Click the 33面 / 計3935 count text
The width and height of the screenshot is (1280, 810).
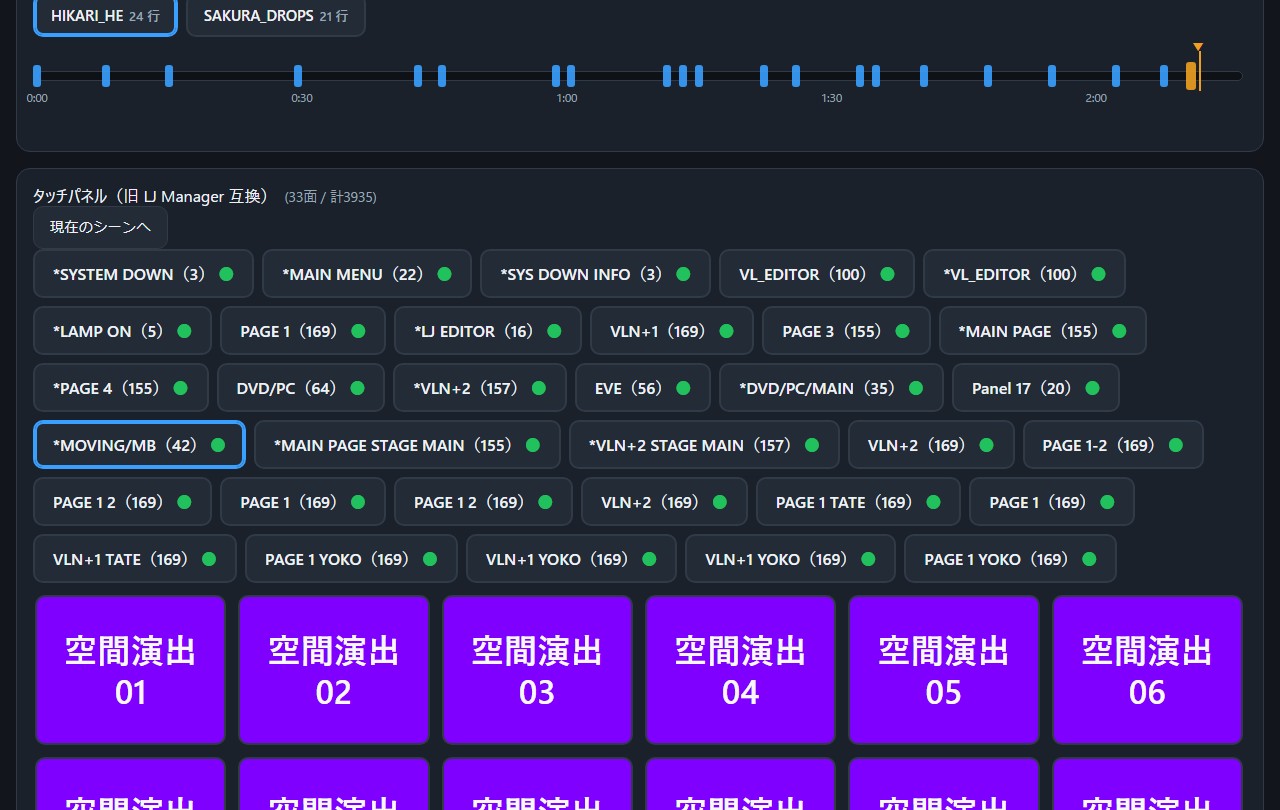(330, 197)
